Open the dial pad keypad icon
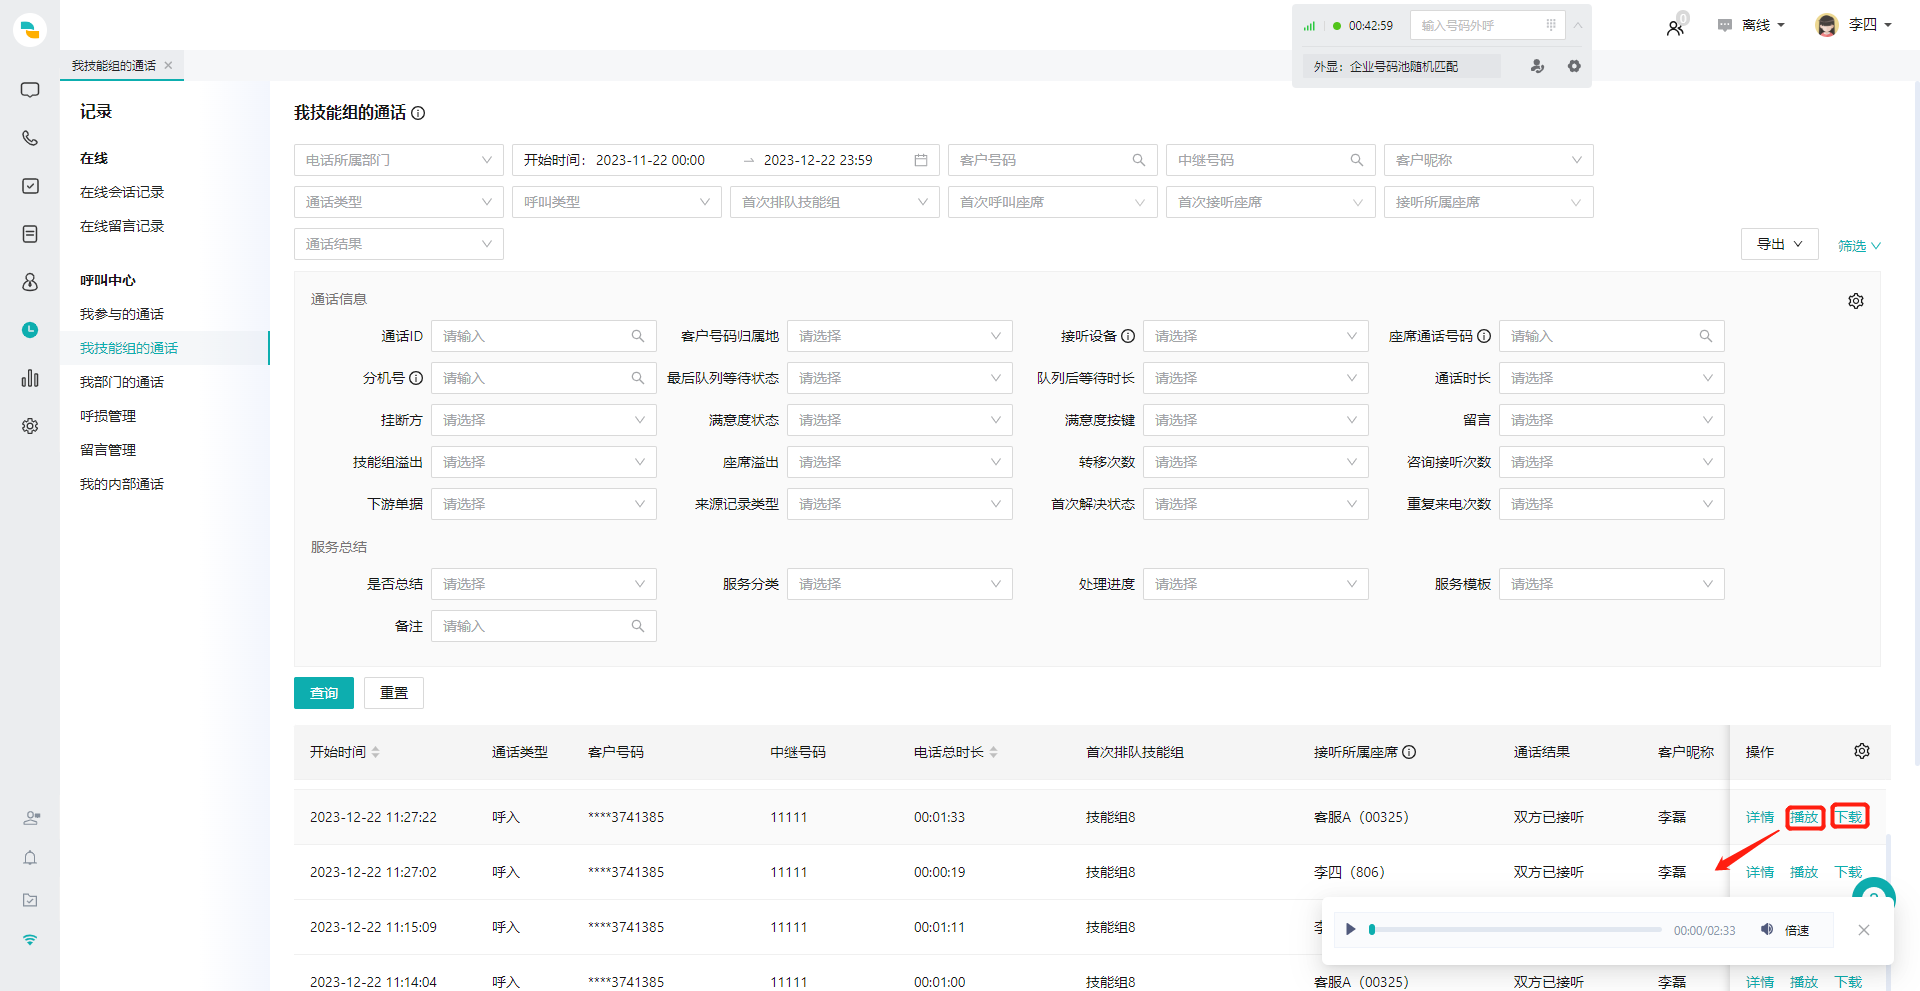The width and height of the screenshot is (1920, 991). pos(1551,25)
